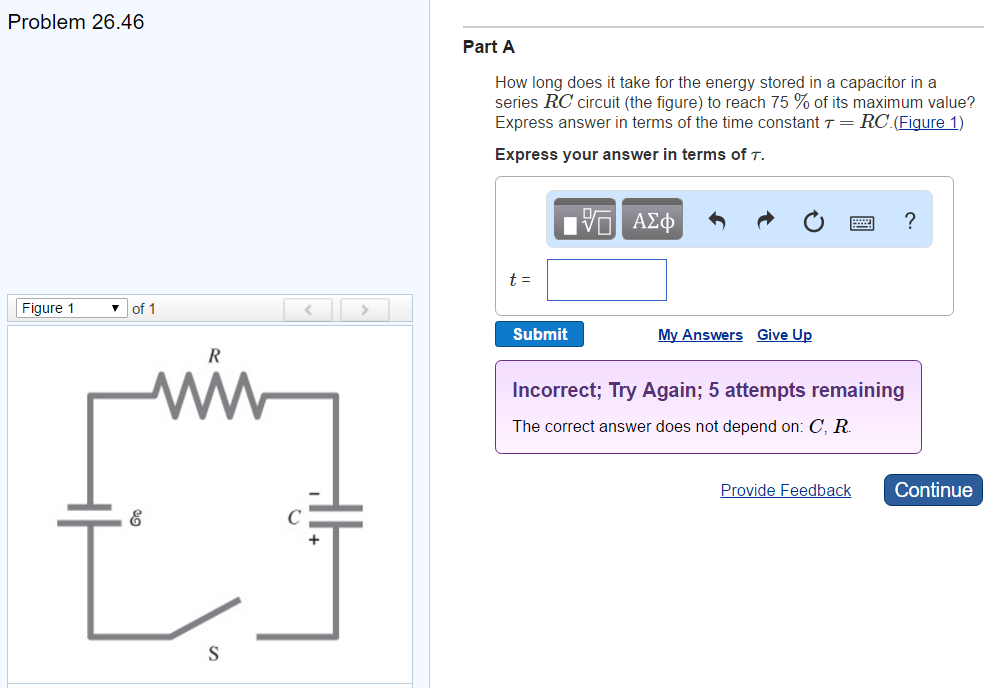Click the help question mark icon
Image resolution: width=996 pixels, height=688 pixels.
click(x=909, y=221)
